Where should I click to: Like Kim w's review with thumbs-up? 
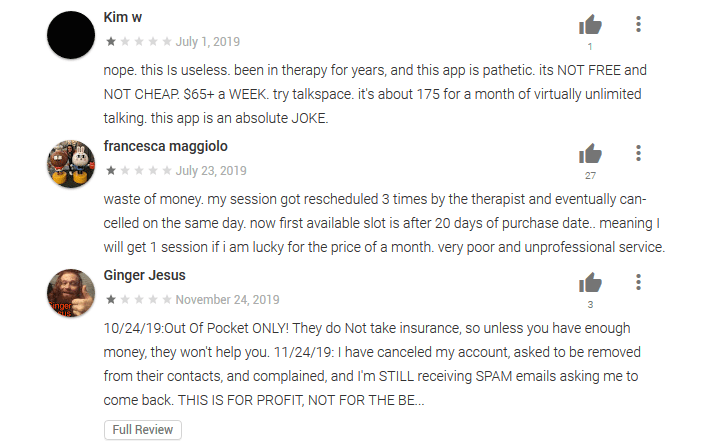pos(590,25)
